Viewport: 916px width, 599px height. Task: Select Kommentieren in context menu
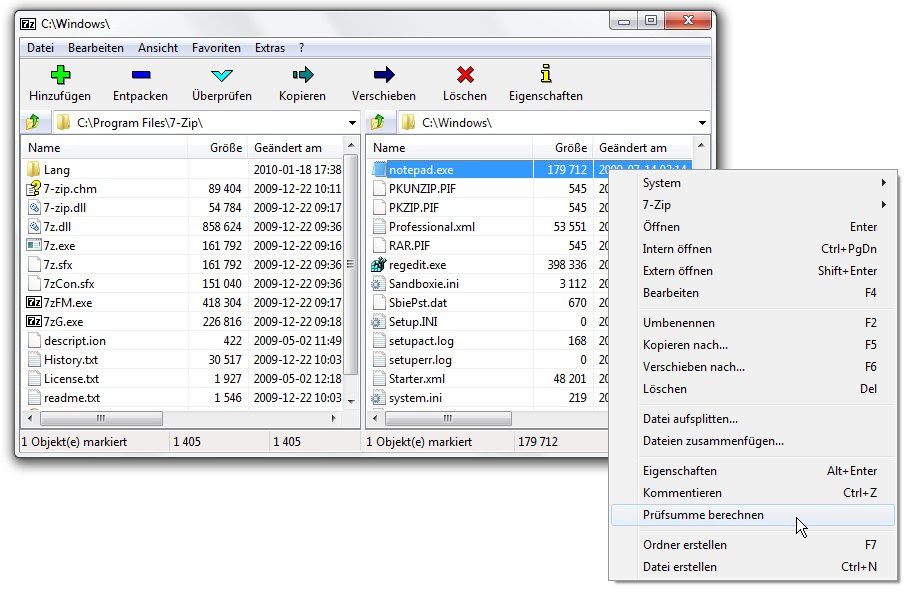[753, 493]
